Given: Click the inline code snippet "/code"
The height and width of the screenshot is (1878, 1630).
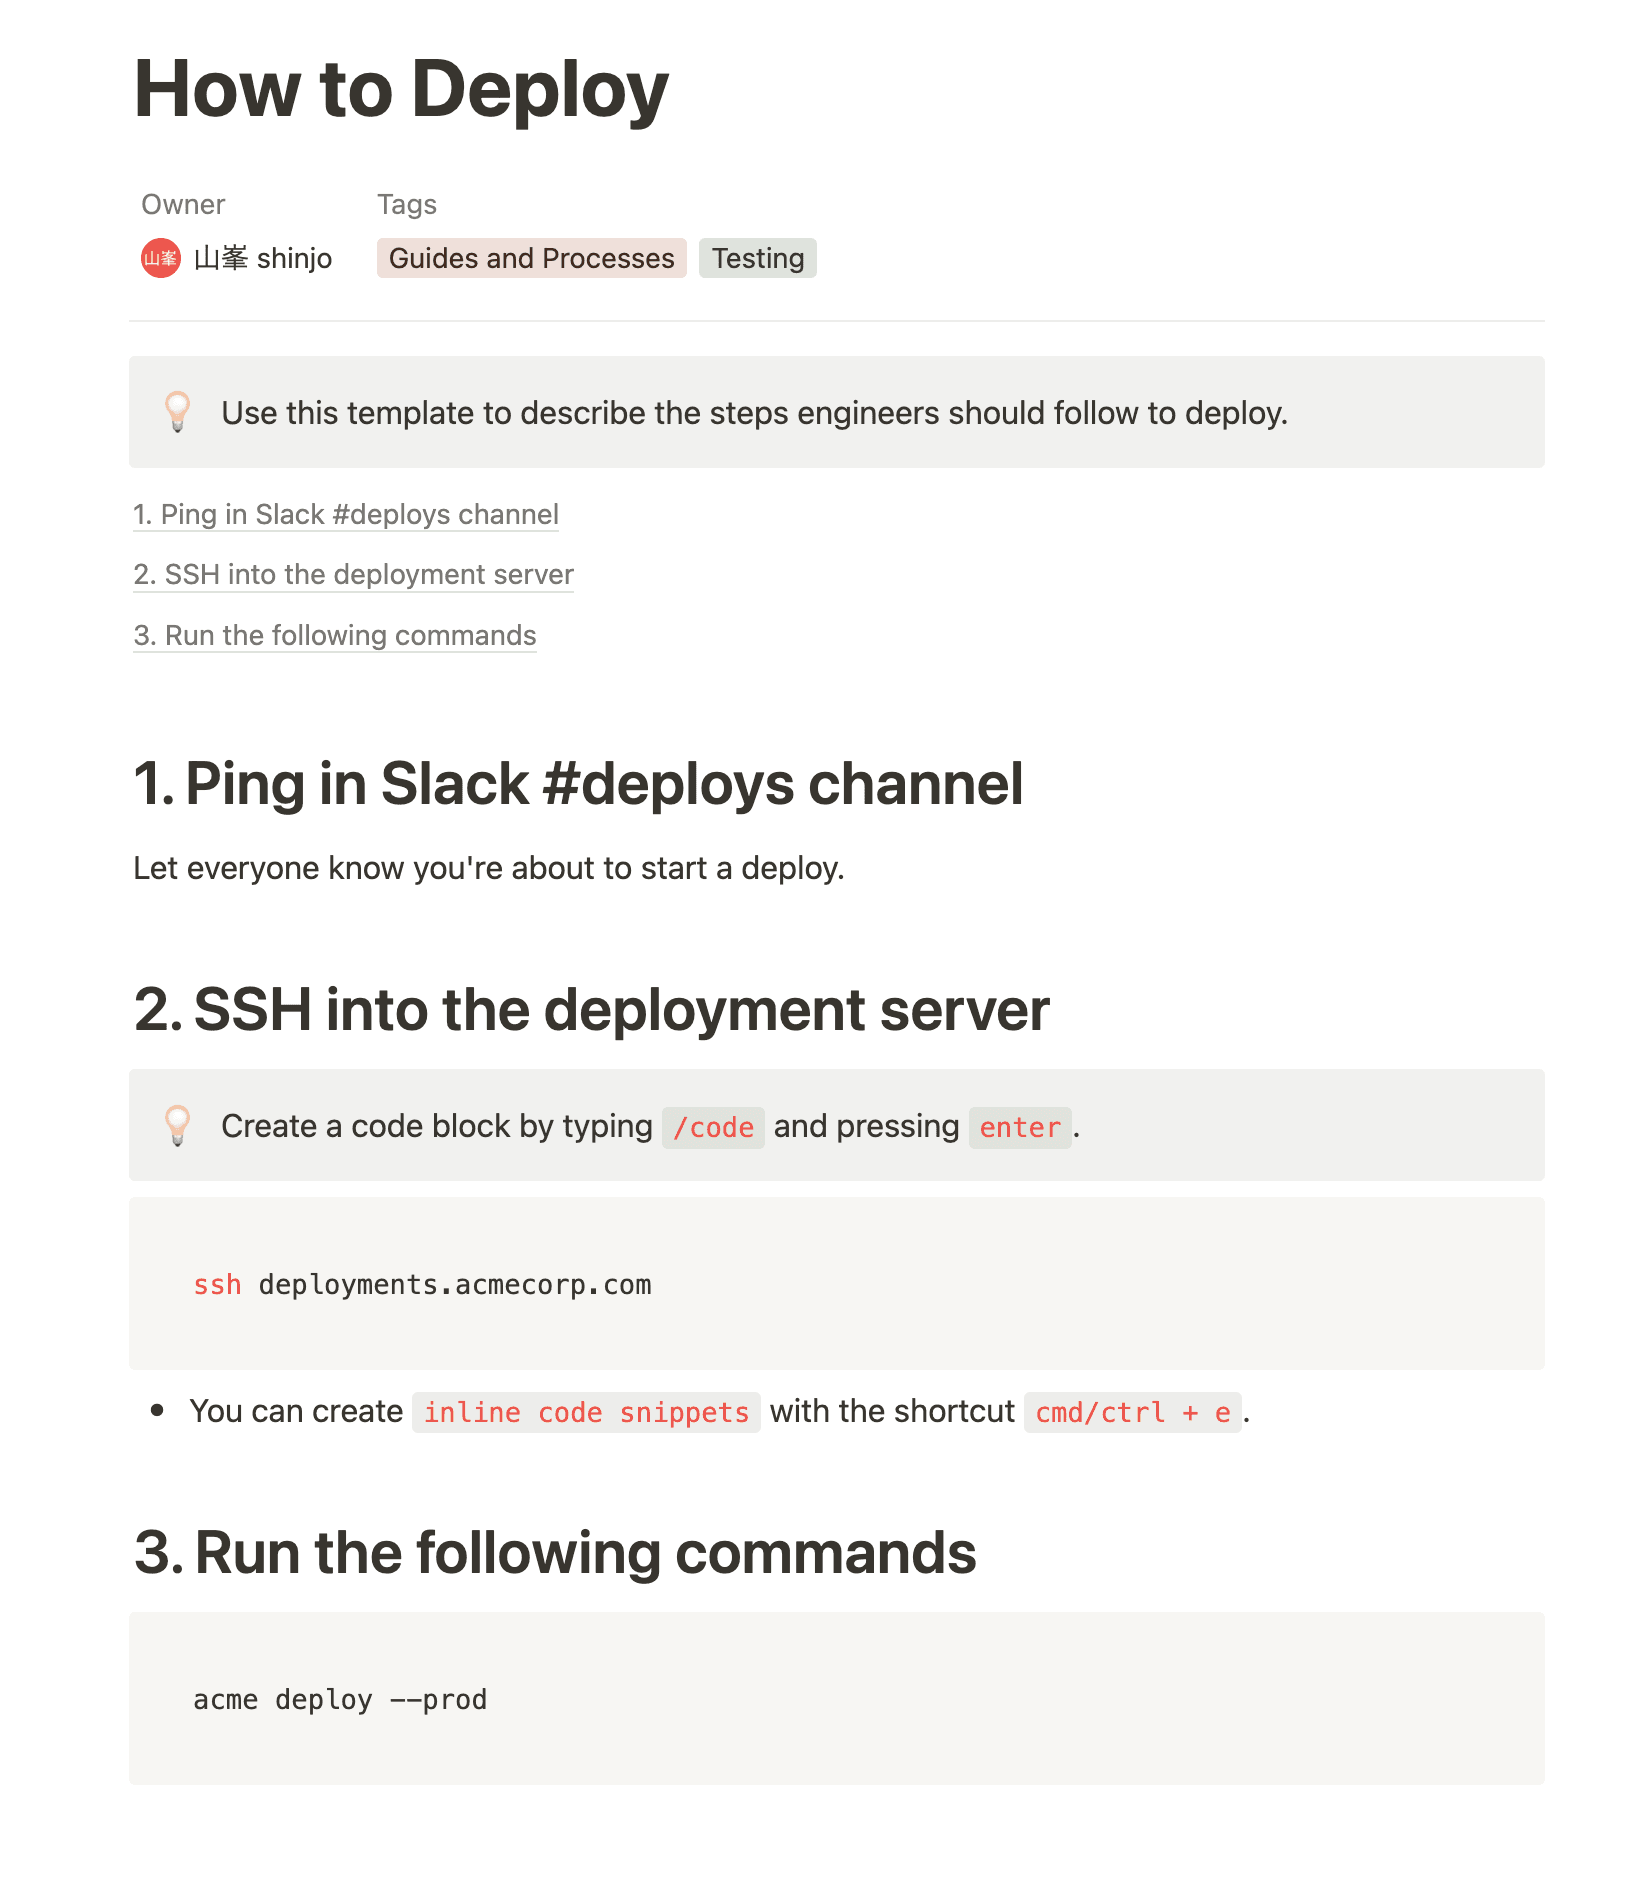Looking at the screenshot, I should click(712, 1127).
